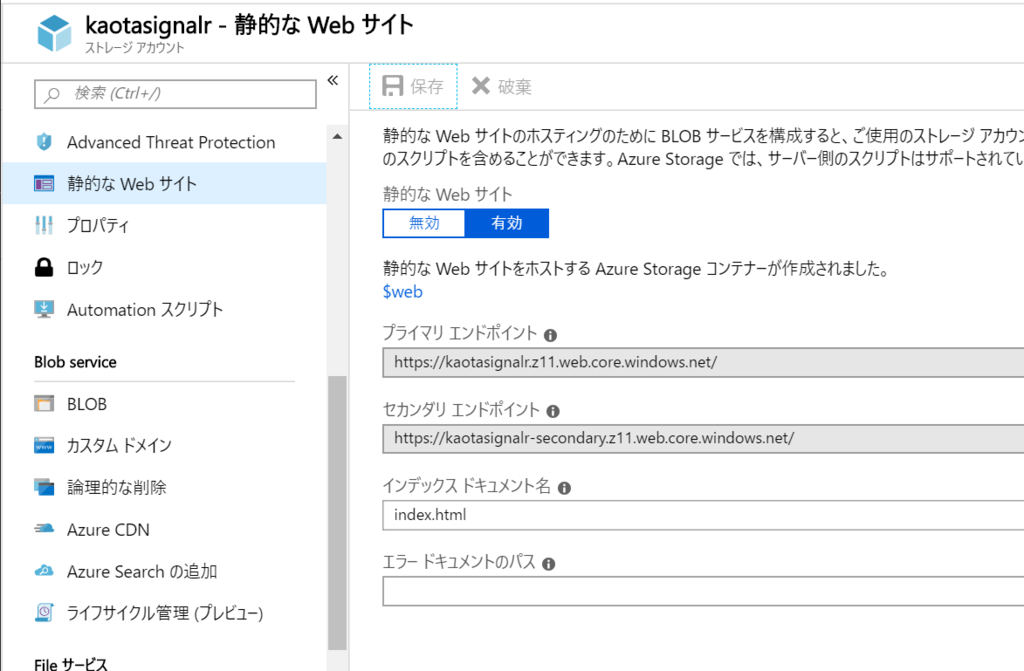
Task: Click the ライフサイクル管理 icon
Action: (44, 613)
